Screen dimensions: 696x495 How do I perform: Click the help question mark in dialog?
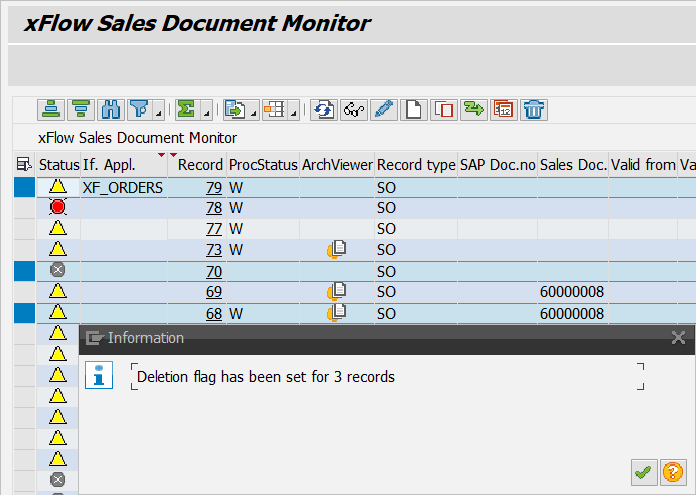tap(672, 472)
